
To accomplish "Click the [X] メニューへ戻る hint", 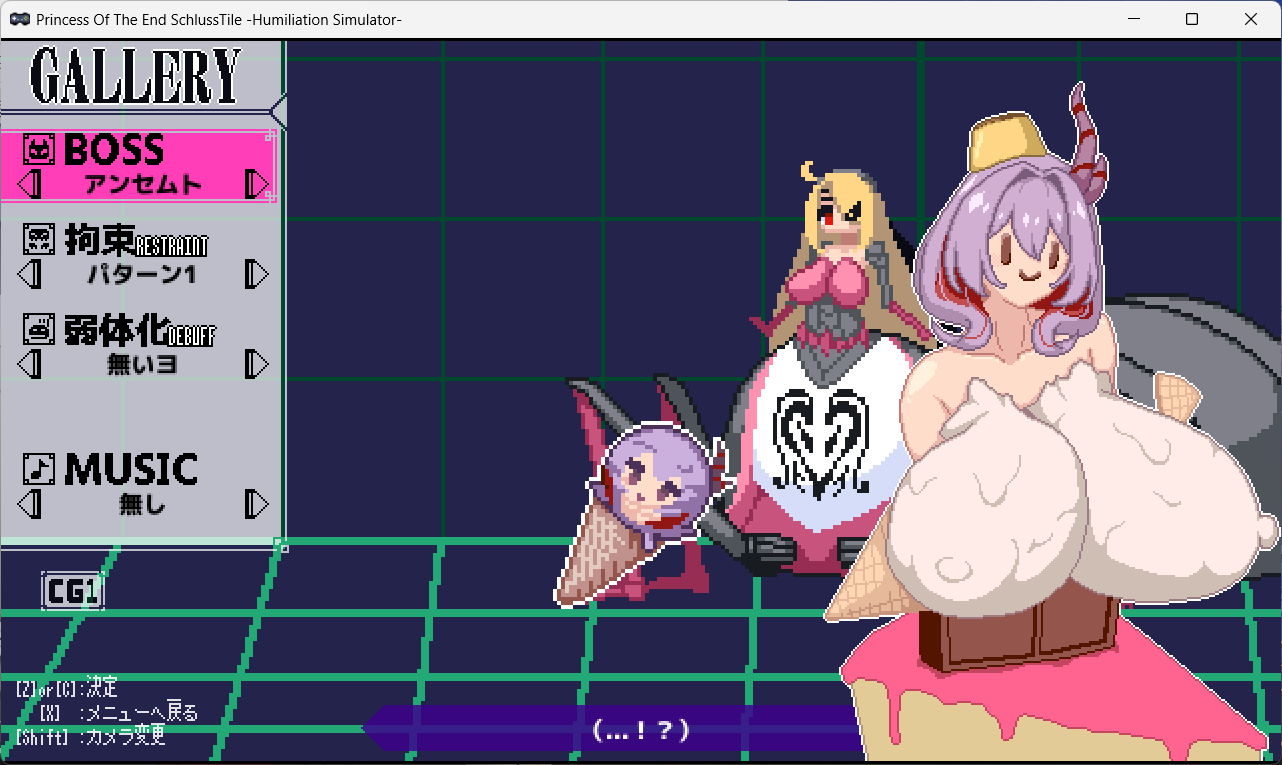I will (x=118, y=713).
